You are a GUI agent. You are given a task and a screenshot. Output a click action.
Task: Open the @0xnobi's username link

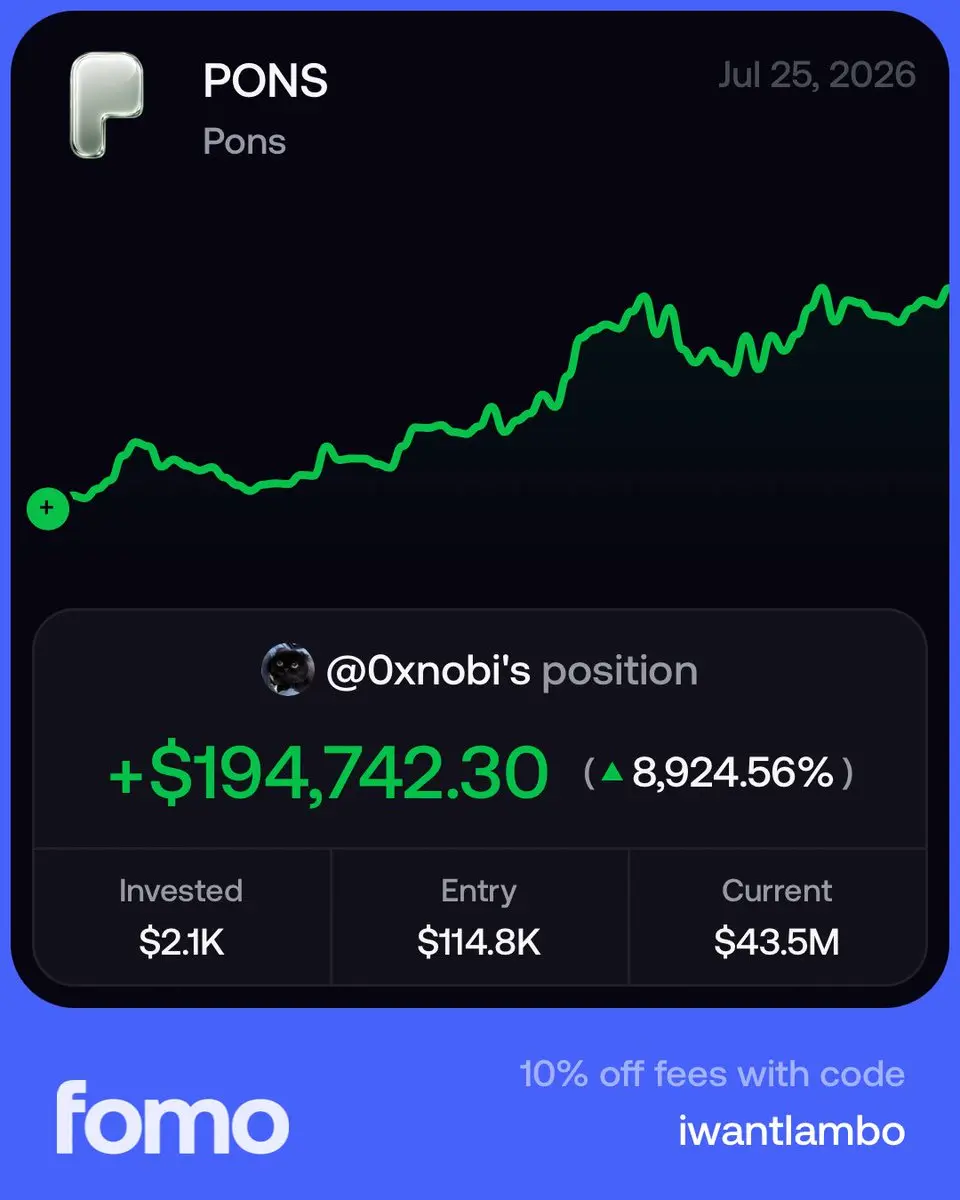[x=428, y=671]
